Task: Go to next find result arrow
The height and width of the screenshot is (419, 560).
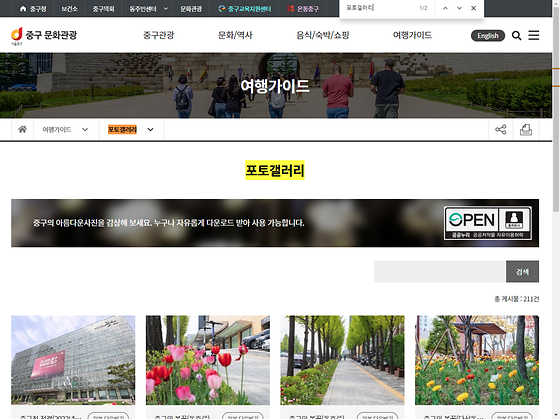Action: 459,8
